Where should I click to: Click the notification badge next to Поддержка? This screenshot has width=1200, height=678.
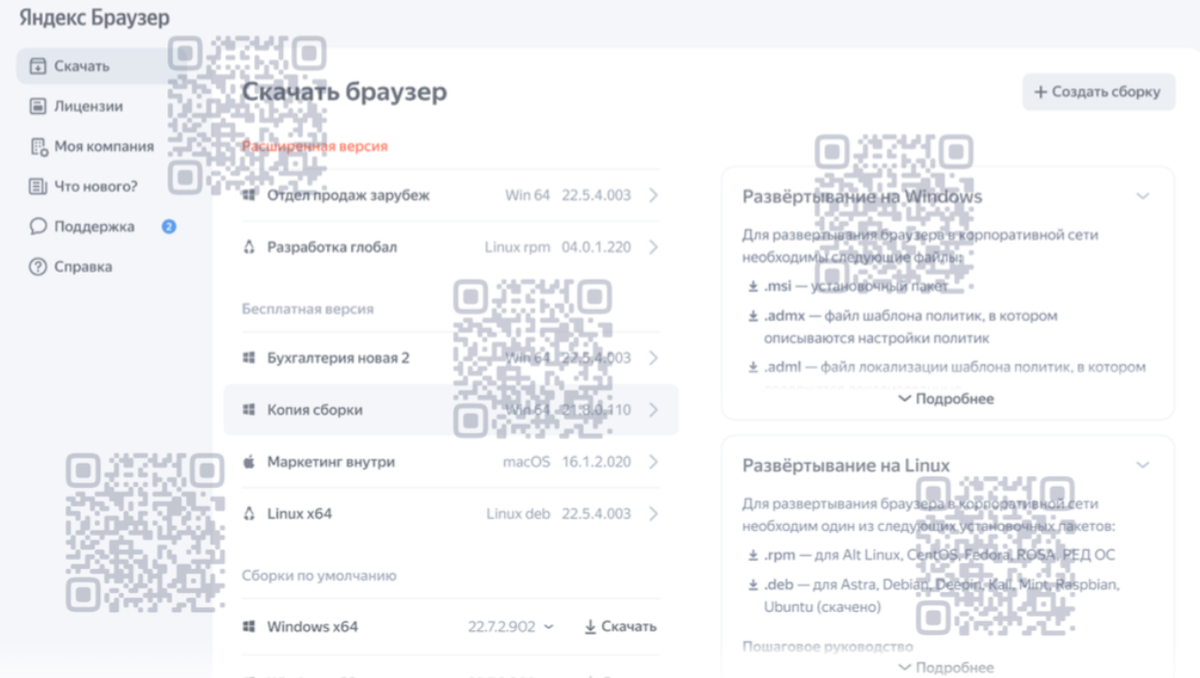click(x=169, y=226)
